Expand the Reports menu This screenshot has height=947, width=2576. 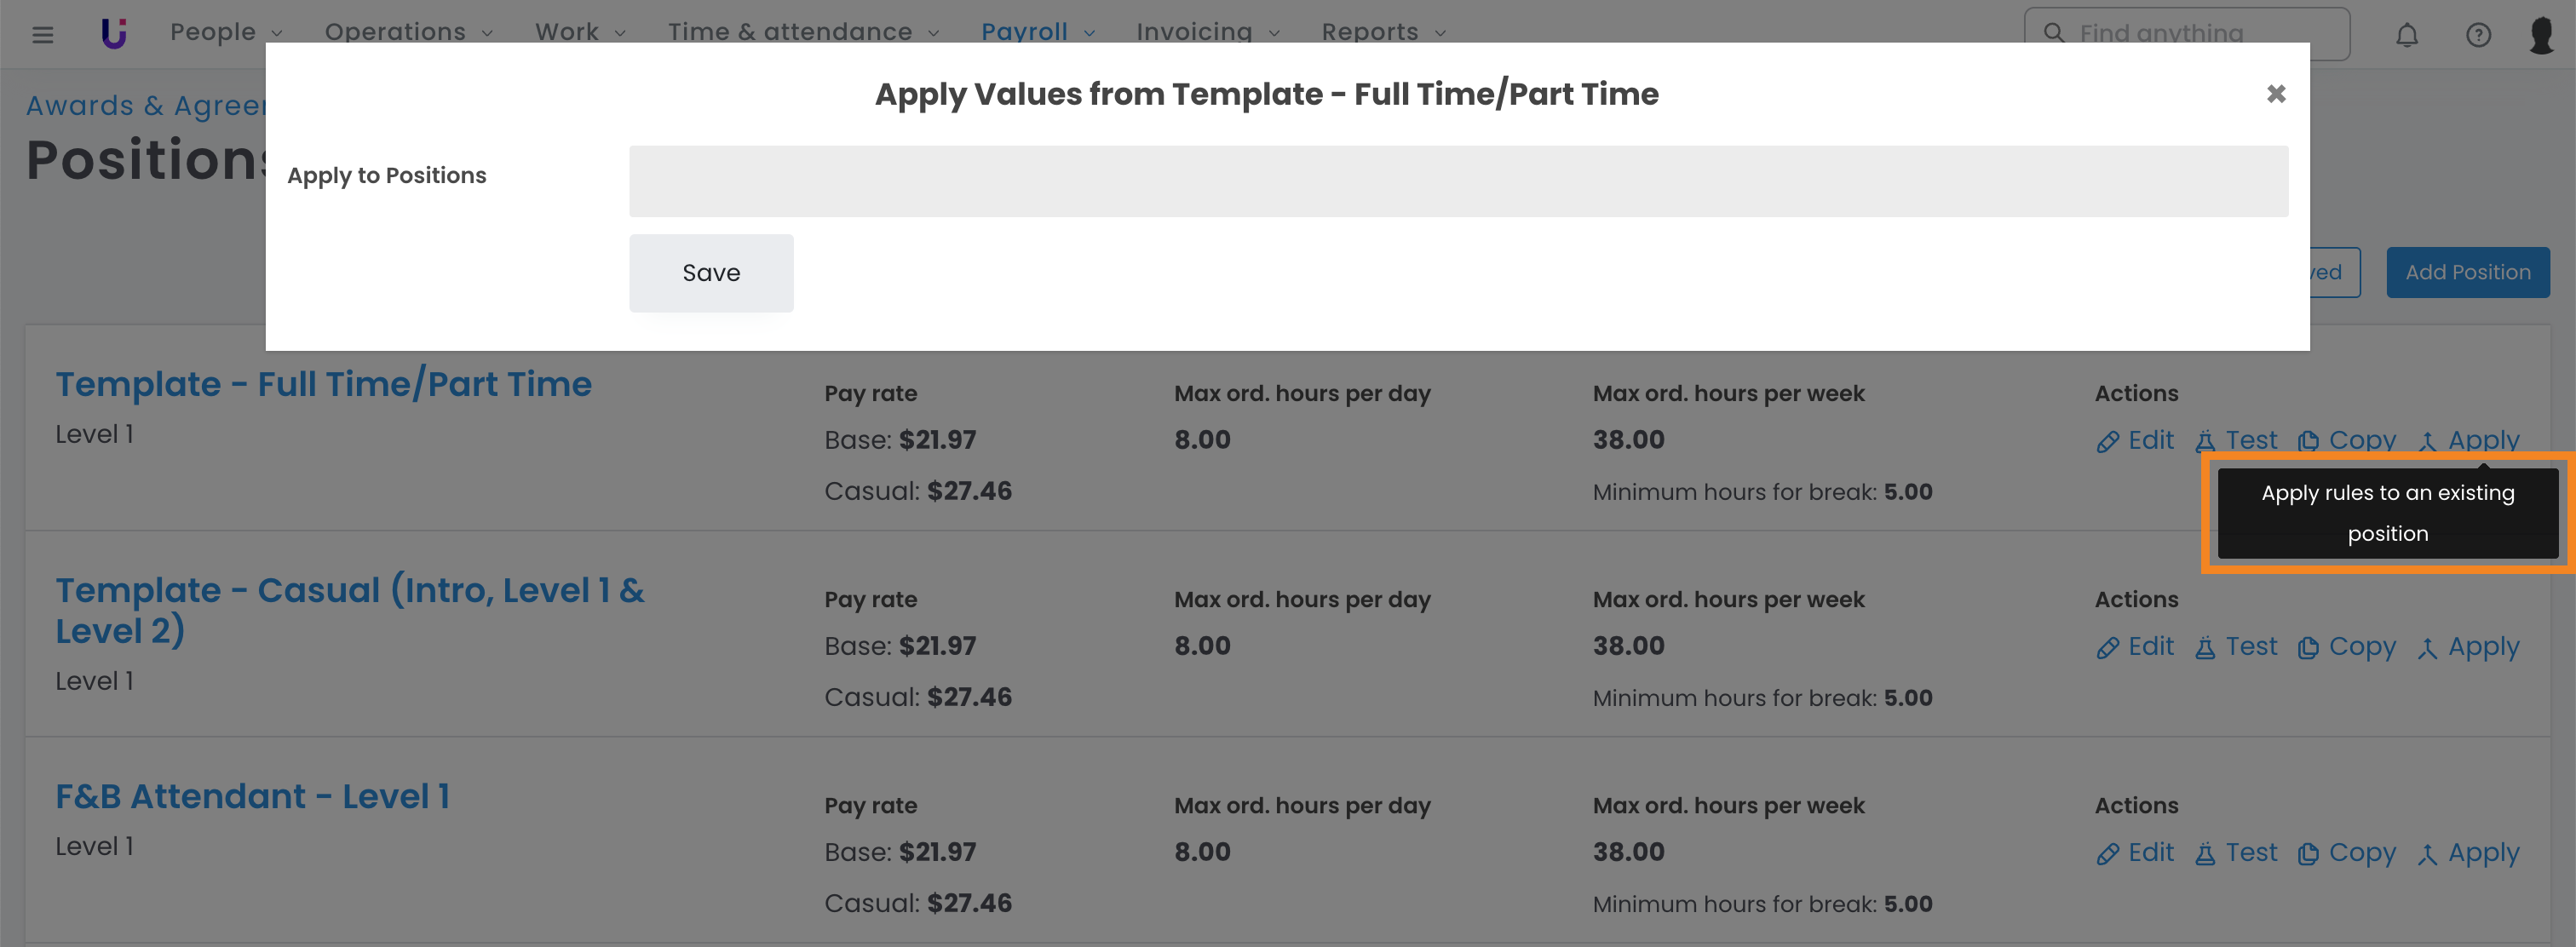pos(1383,32)
